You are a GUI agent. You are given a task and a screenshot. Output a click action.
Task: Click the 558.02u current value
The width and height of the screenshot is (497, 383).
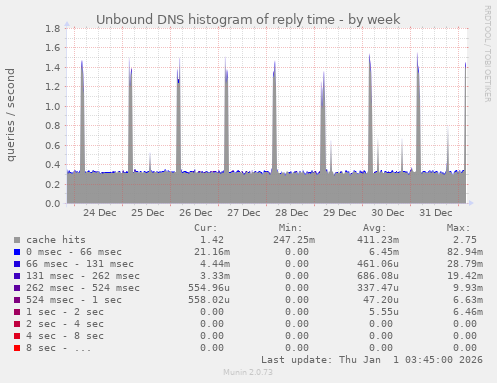click(x=209, y=300)
